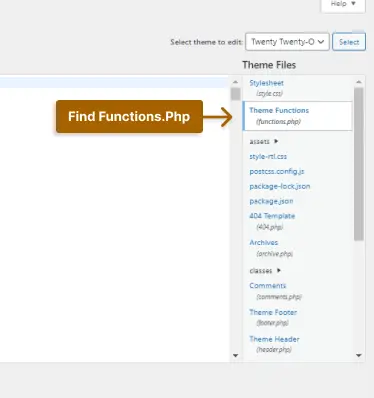
Task: Open the Help dropdown tab
Action: click(x=343, y=4)
